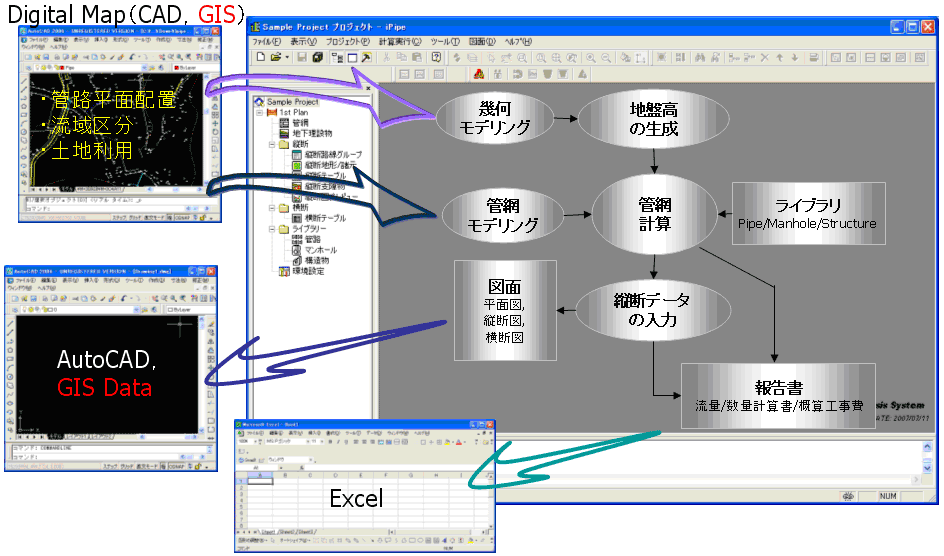Select 構造物 library item
944x556 pixels.
tap(317, 261)
